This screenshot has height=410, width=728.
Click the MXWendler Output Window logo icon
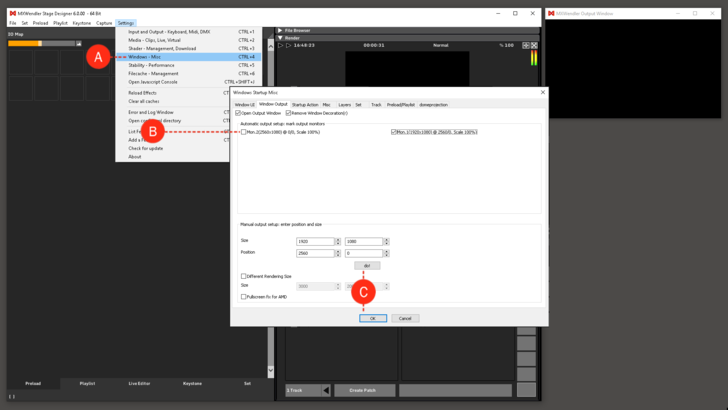(551, 13)
